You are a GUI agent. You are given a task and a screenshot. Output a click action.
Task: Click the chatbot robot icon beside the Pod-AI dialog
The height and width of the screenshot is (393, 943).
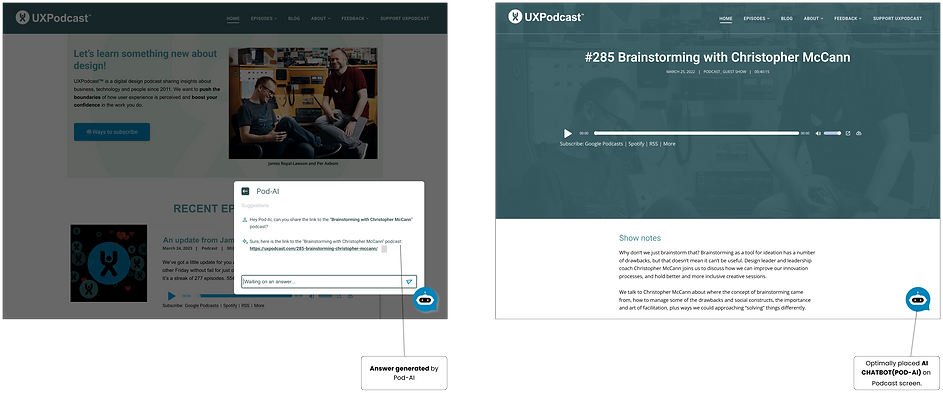[x=425, y=299]
